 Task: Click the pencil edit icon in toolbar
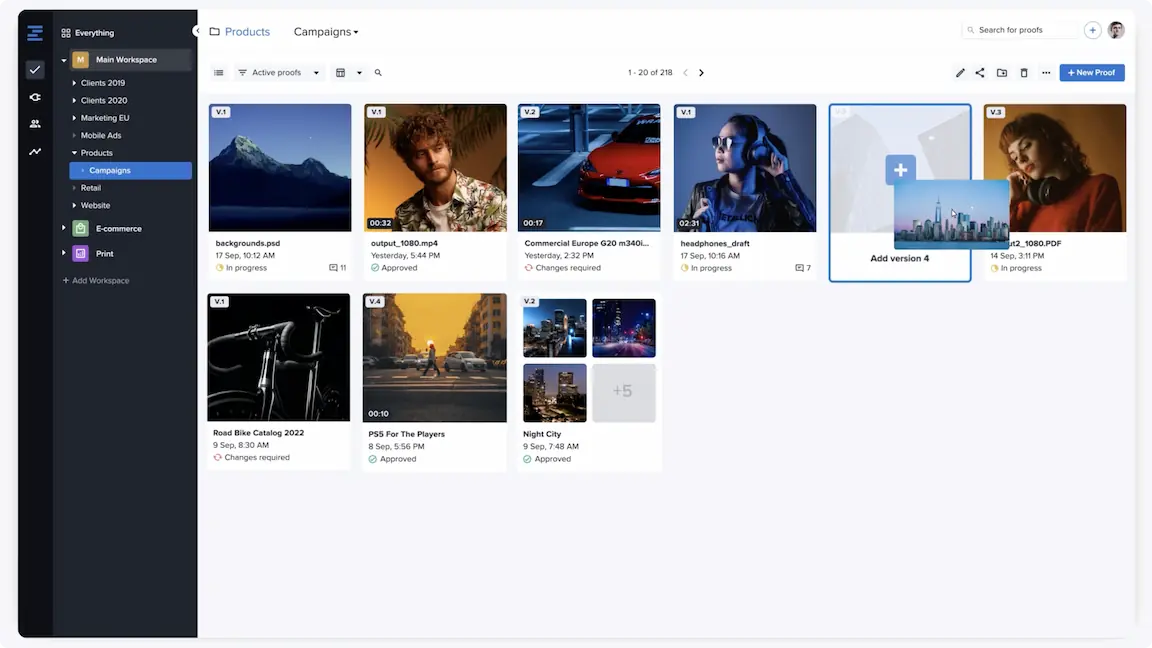click(x=960, y=73)
